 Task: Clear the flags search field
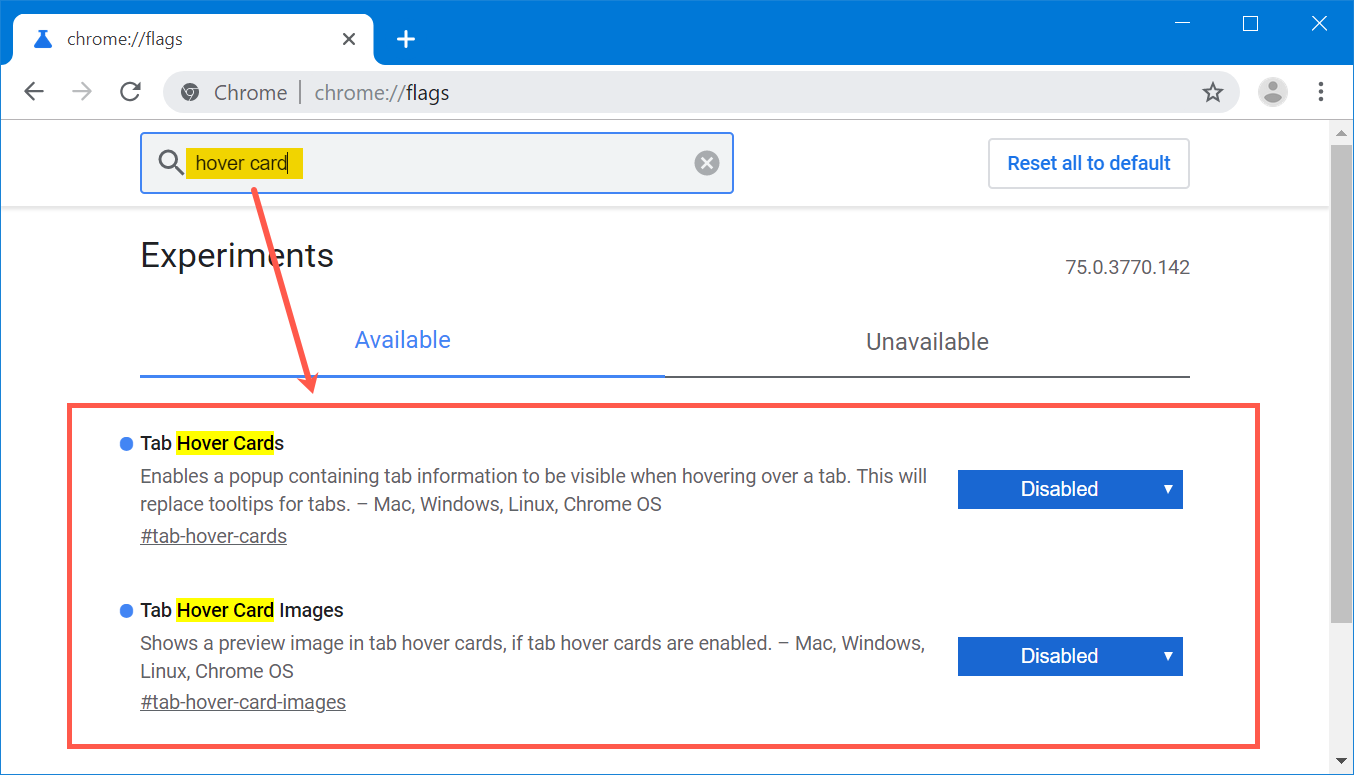pyautogui.click(x=707, y=163)
